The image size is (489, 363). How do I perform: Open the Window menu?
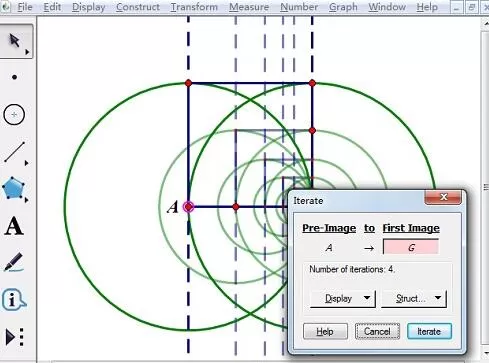pos(387,7)
